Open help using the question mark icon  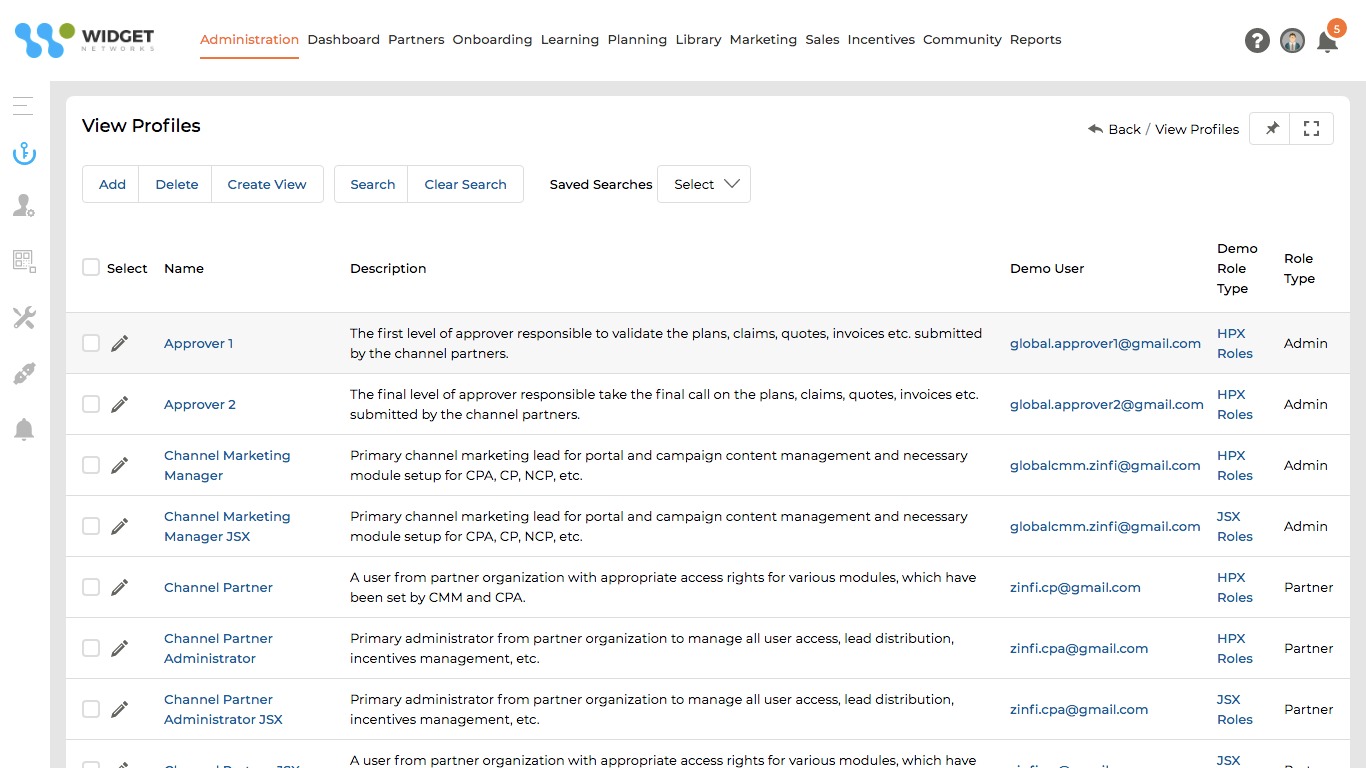pyautogui.click(x=1257, y=40)
